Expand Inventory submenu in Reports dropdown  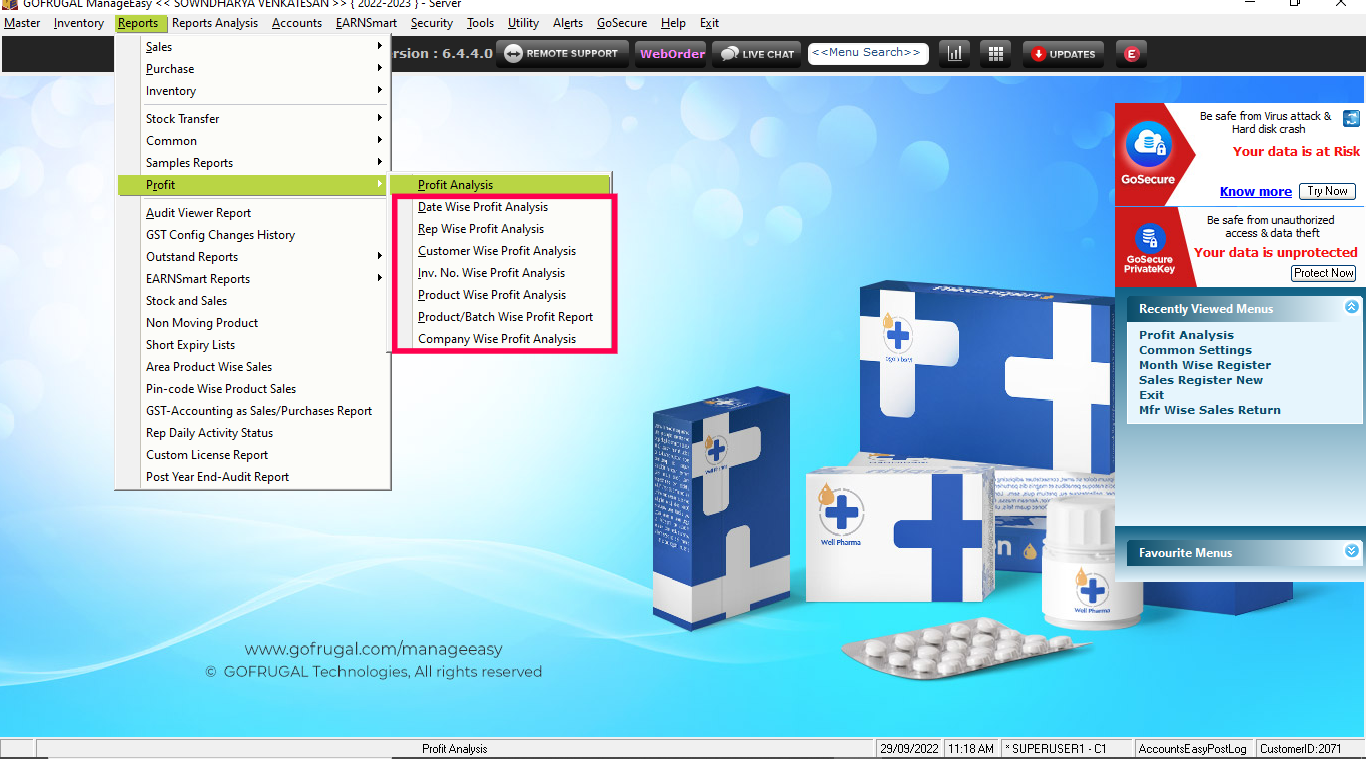[253, 91]
